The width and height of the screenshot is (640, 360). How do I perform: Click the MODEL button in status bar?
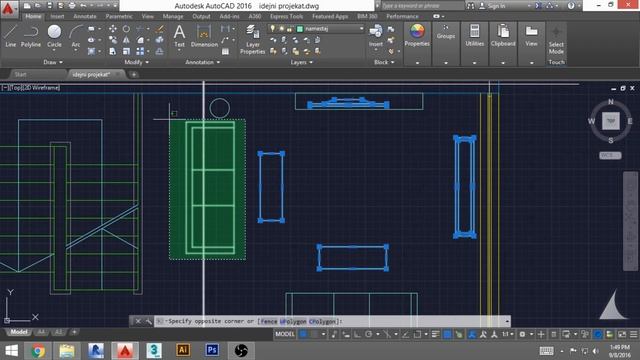pos(284,334)
